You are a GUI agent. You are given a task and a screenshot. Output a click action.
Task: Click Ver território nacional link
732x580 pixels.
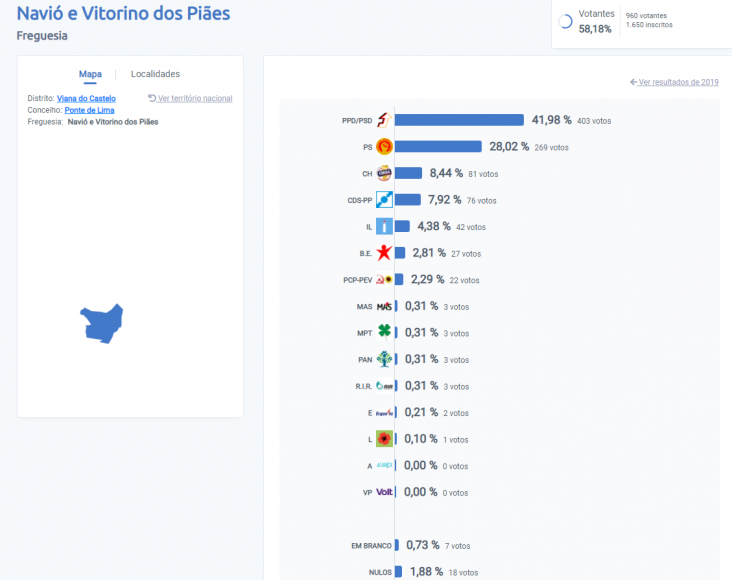tap(190, 98)
